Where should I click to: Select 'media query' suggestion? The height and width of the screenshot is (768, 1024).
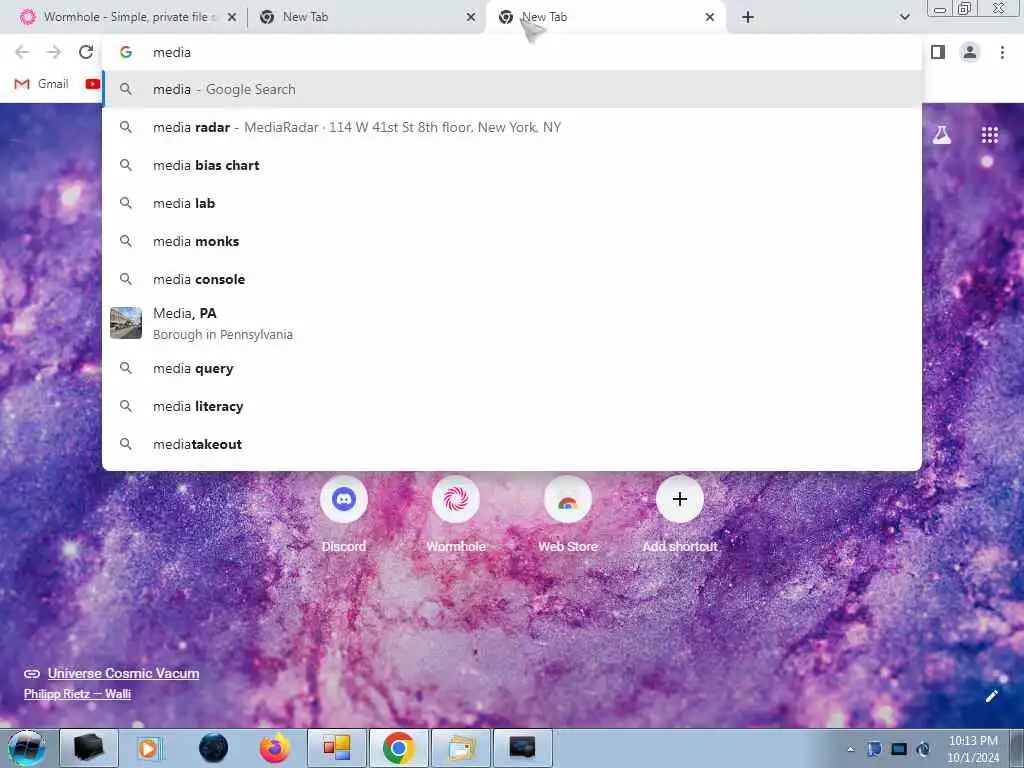point(512,368)
